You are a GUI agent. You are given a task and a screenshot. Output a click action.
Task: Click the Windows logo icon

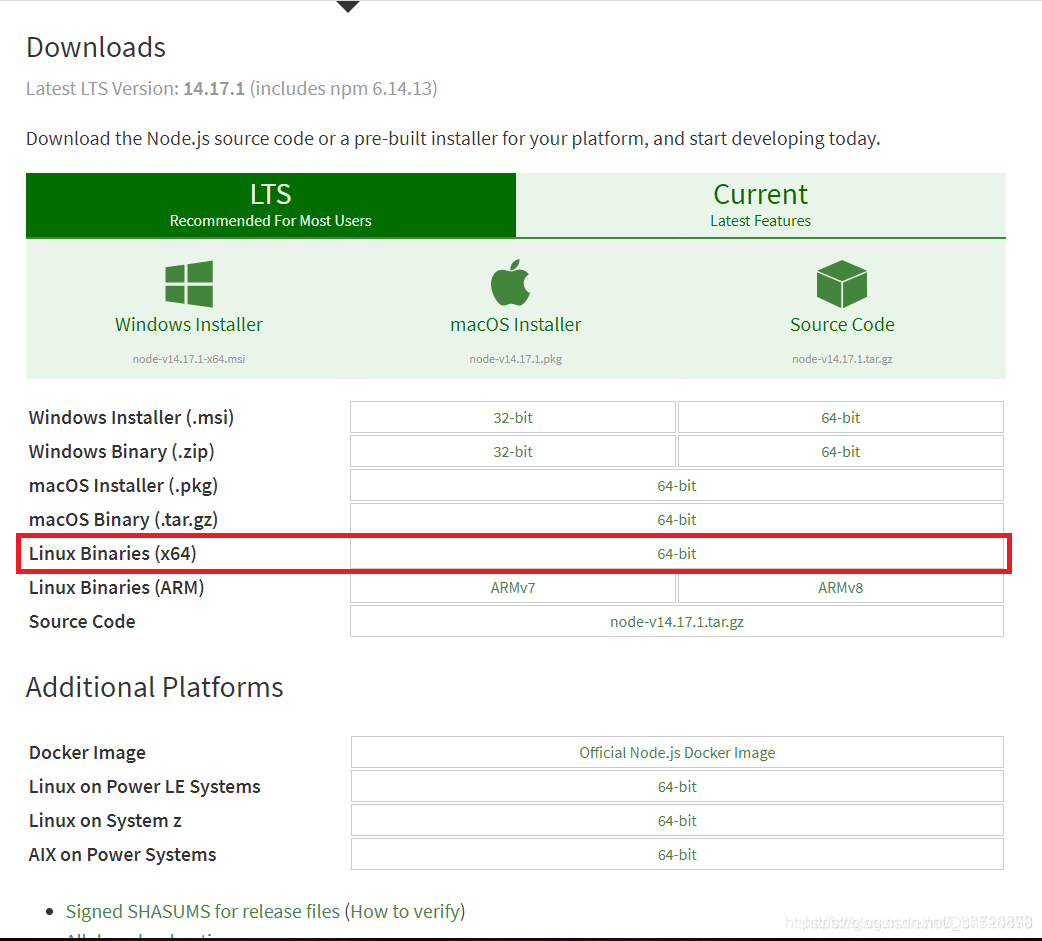[189, 284]
